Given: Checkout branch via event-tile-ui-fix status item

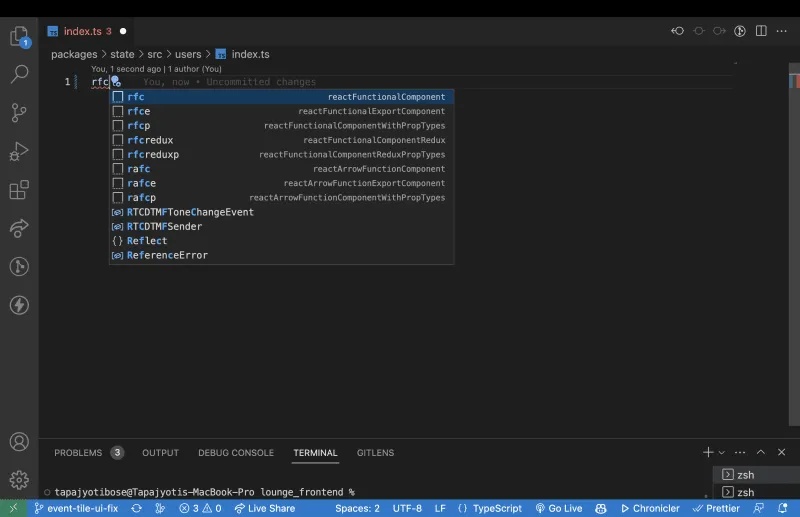Looking at the screenshot, I should 77,508.
